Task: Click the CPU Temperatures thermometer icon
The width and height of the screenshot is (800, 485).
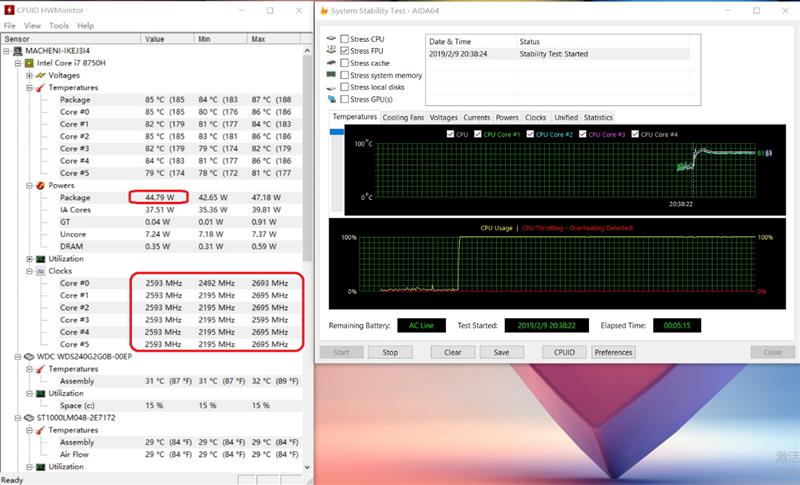Action: point(40,87)
